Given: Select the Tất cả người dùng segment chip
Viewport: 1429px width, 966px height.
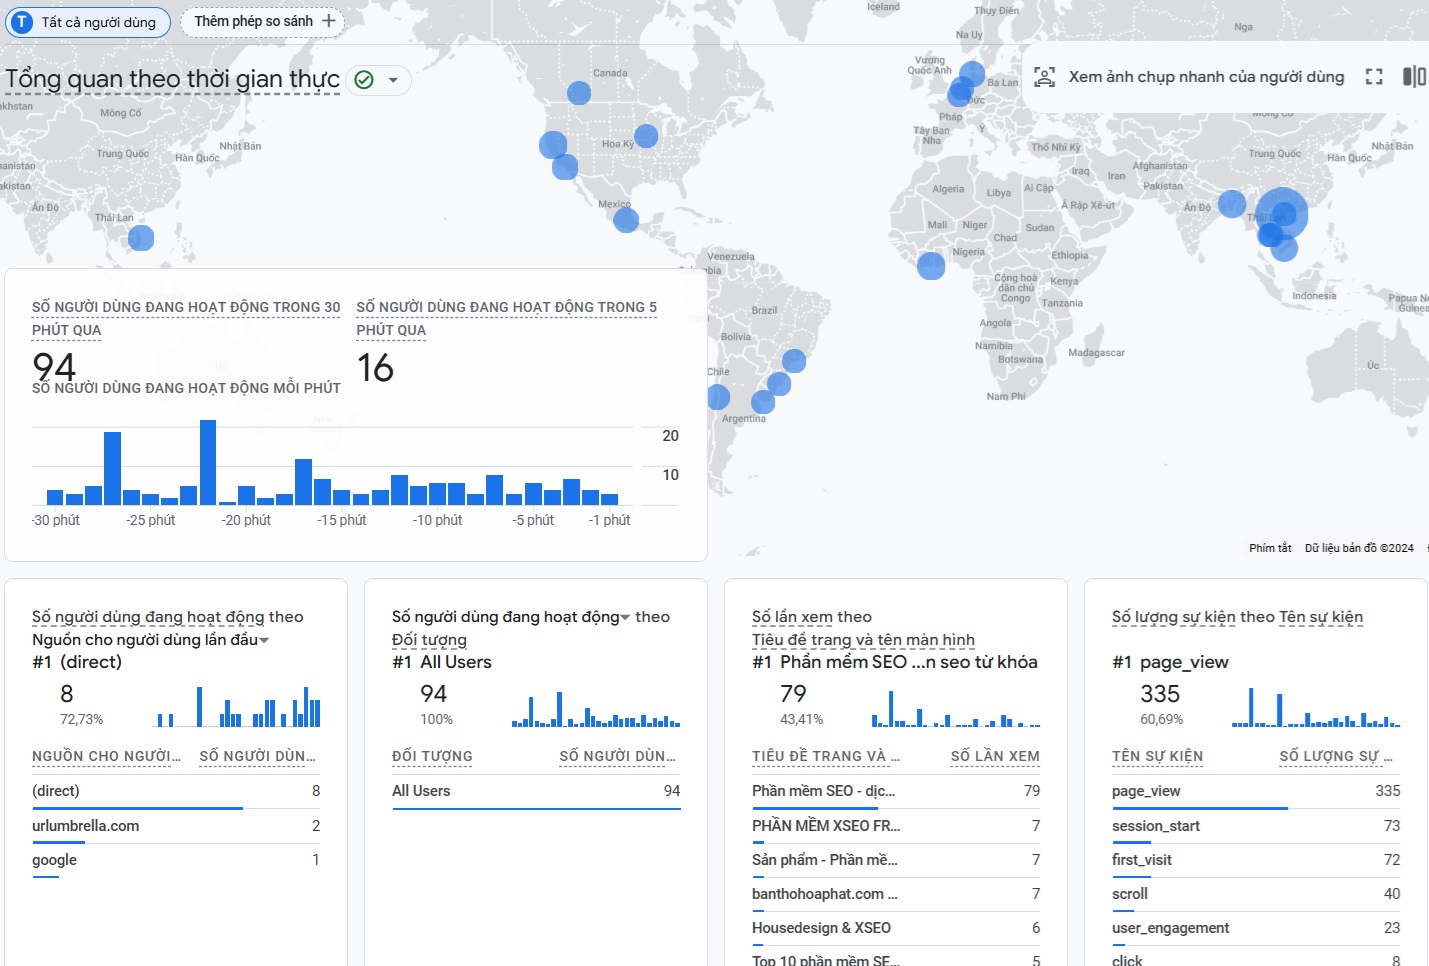Looking at the screenshot, I should [x=88, y=22].
